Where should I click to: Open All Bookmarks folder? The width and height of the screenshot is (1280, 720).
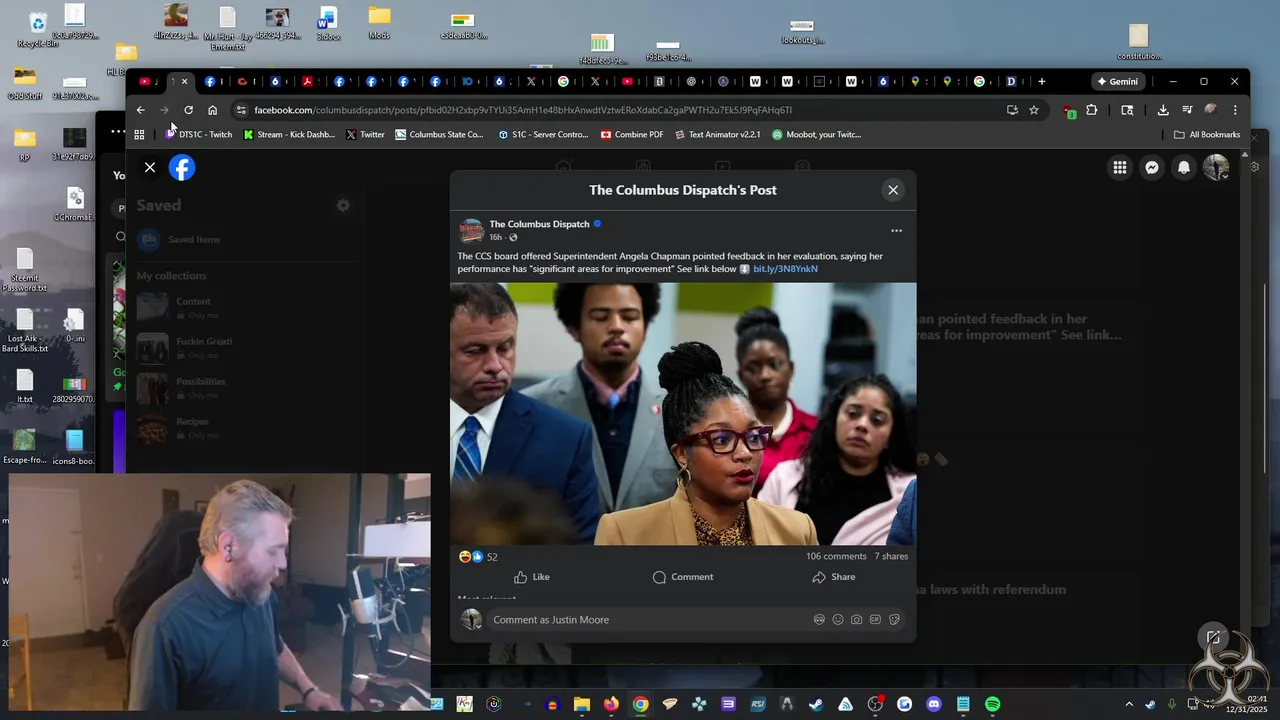pos(1207,135)
